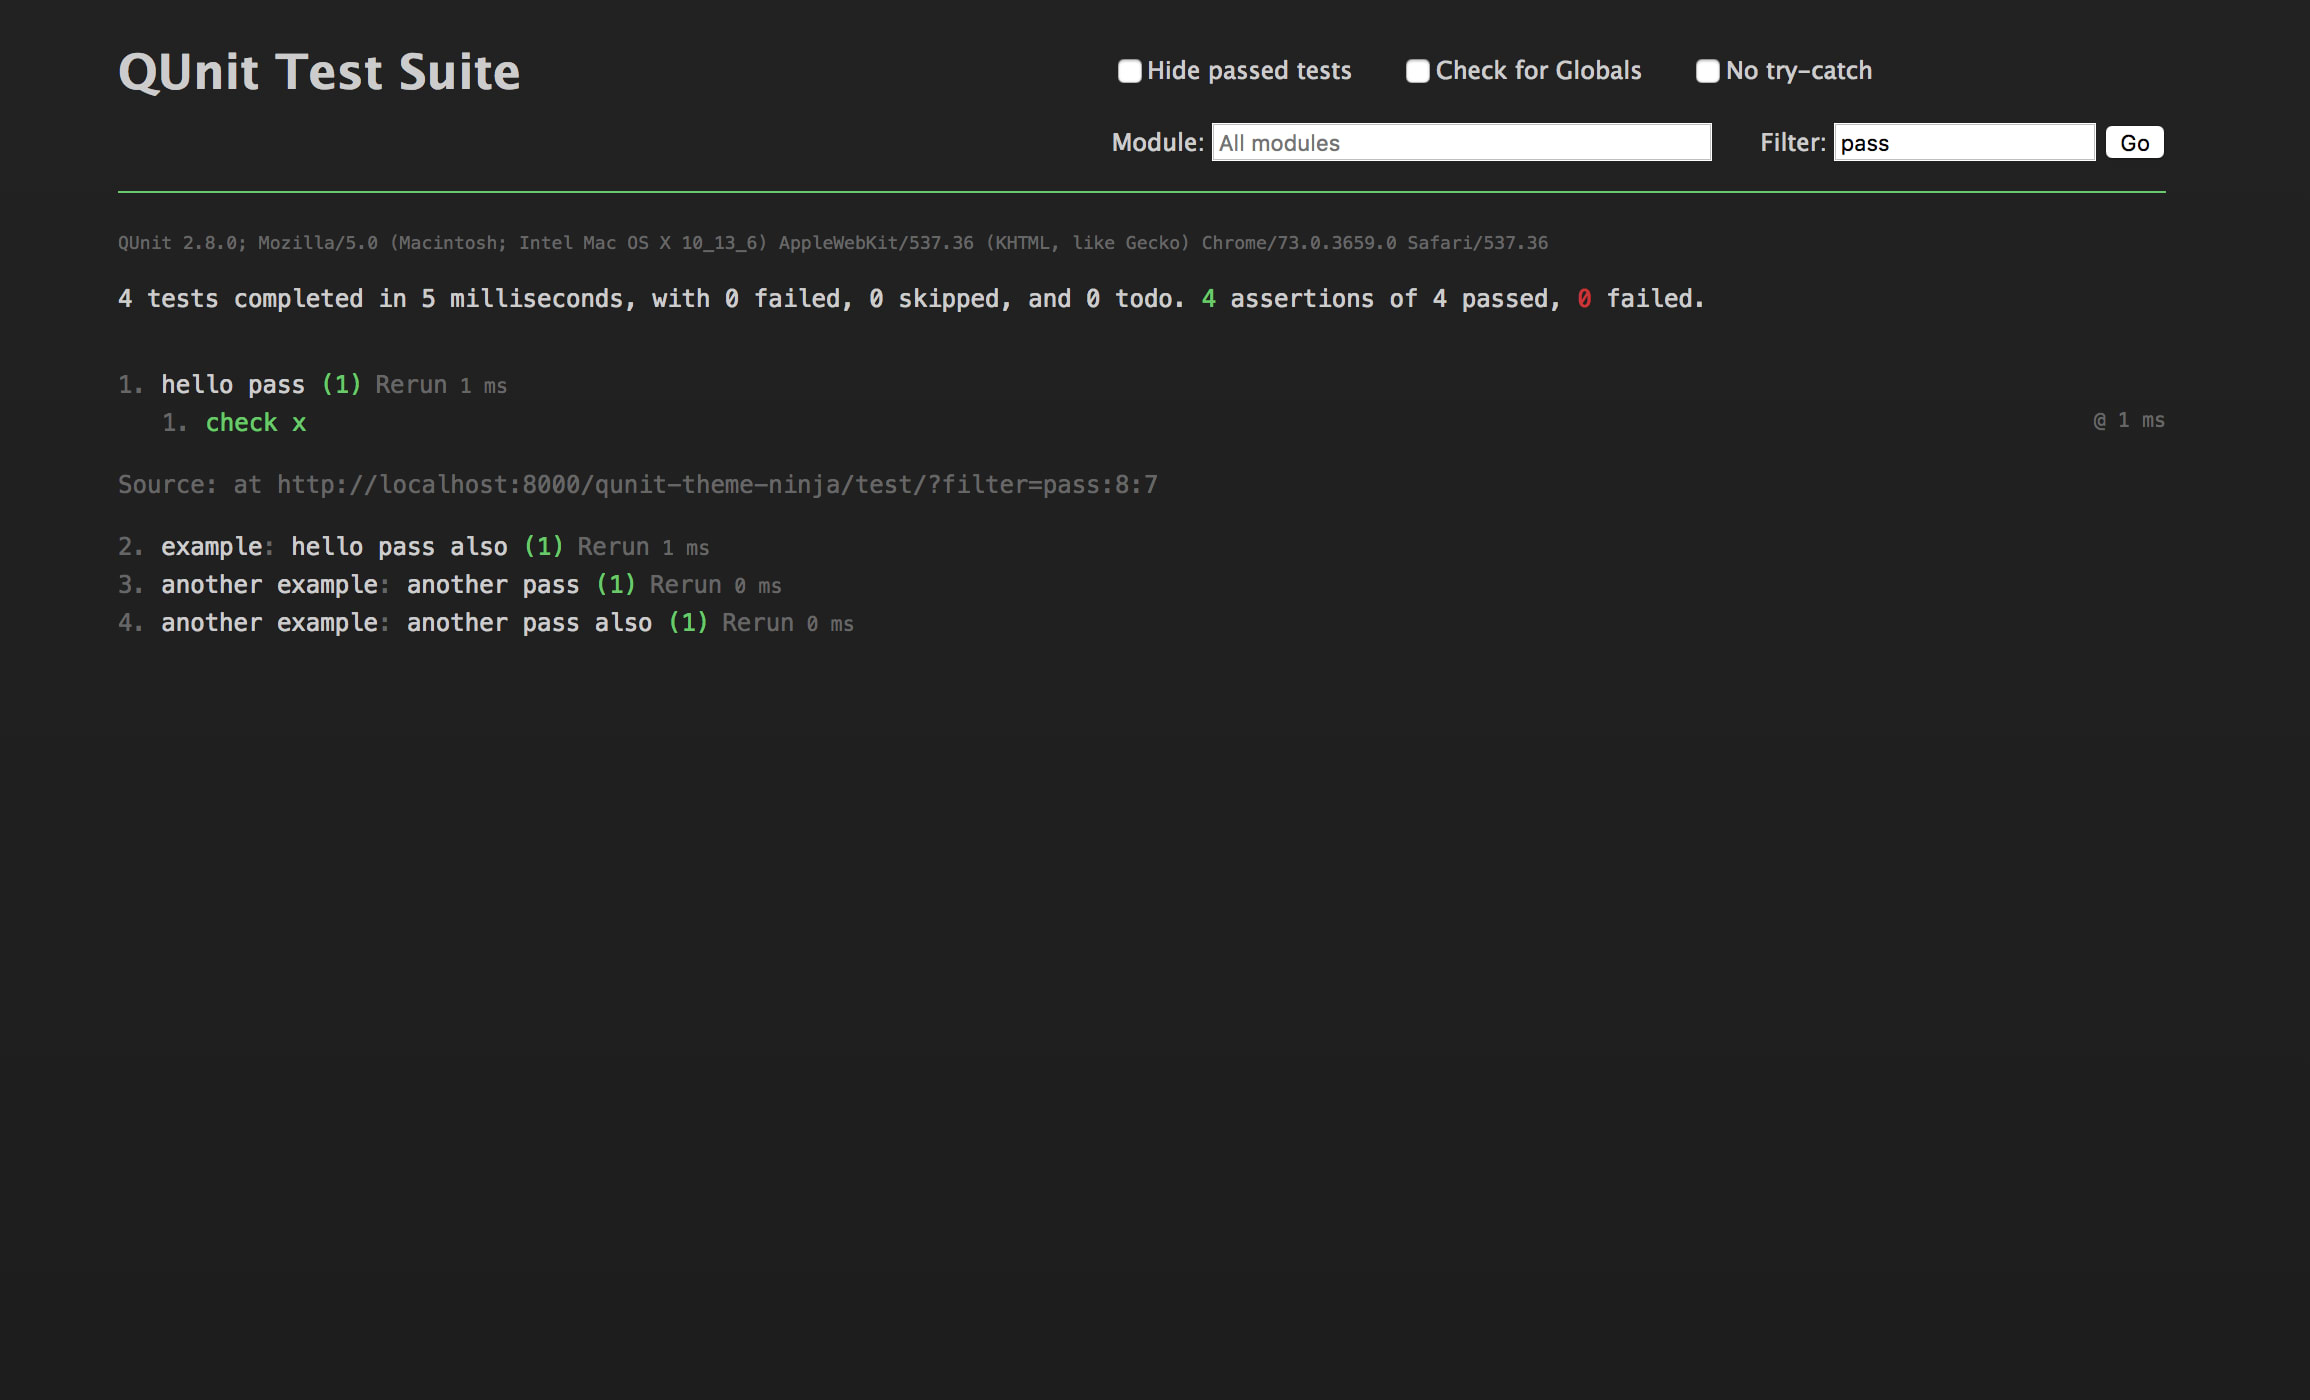2310x1400 pixels.
Task: Click the Check for Globals label
Action: (1539, 71)
